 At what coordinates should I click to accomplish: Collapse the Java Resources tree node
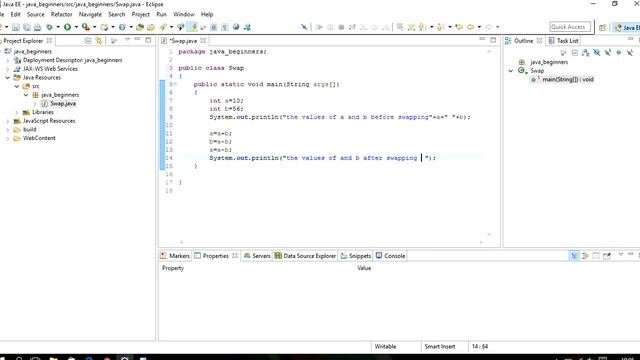click(8, 78)
